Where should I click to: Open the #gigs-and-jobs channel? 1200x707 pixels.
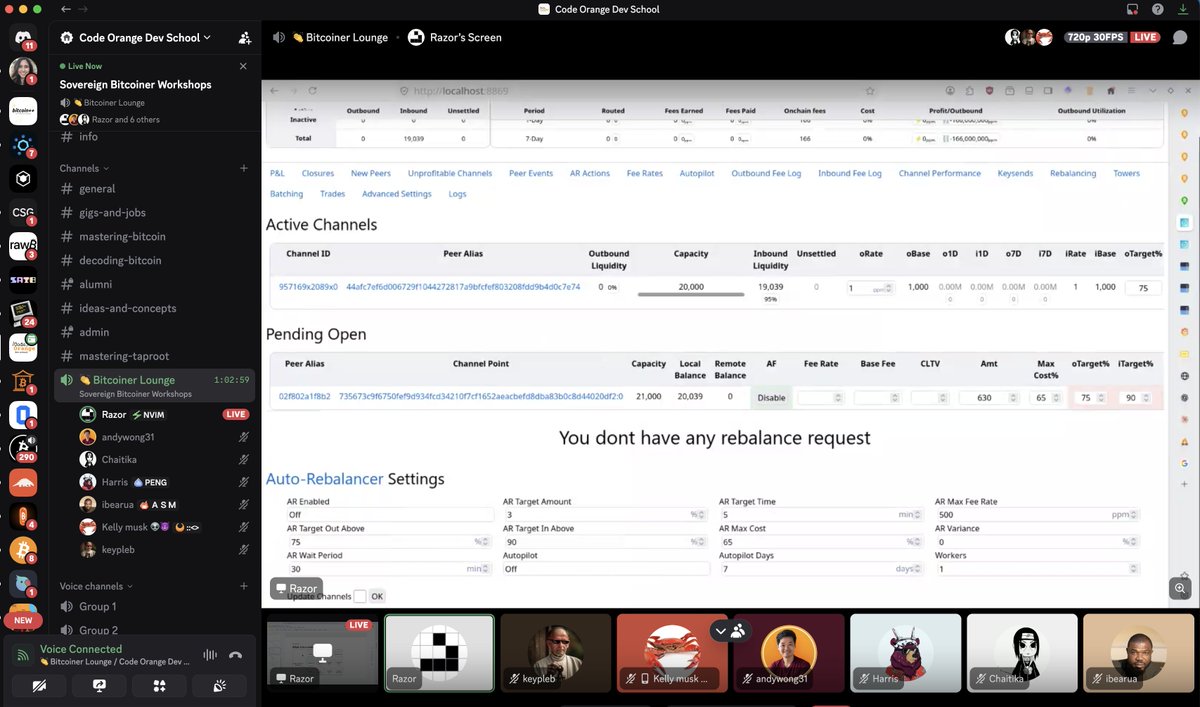[155, 212]
